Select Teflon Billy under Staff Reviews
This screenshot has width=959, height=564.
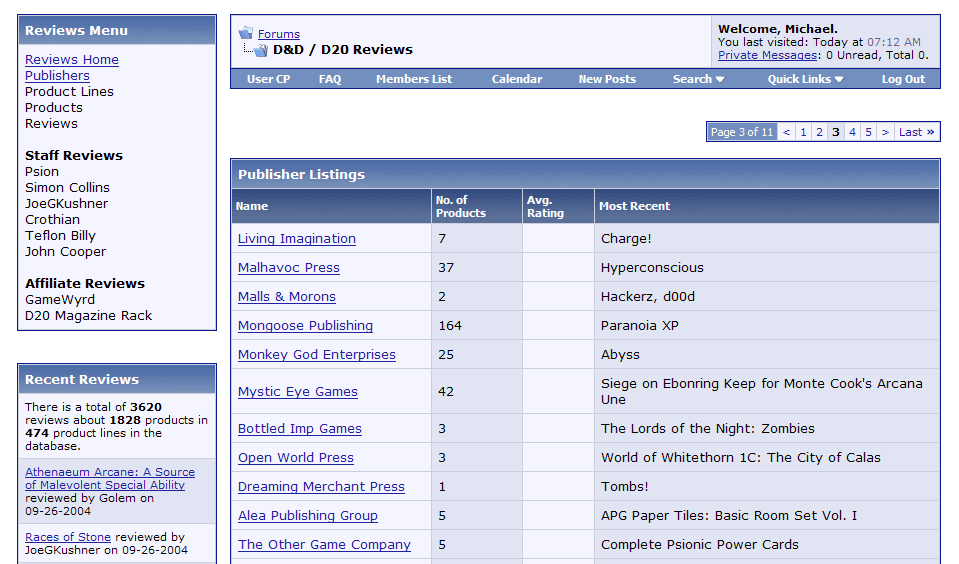[x=60, y=236]
